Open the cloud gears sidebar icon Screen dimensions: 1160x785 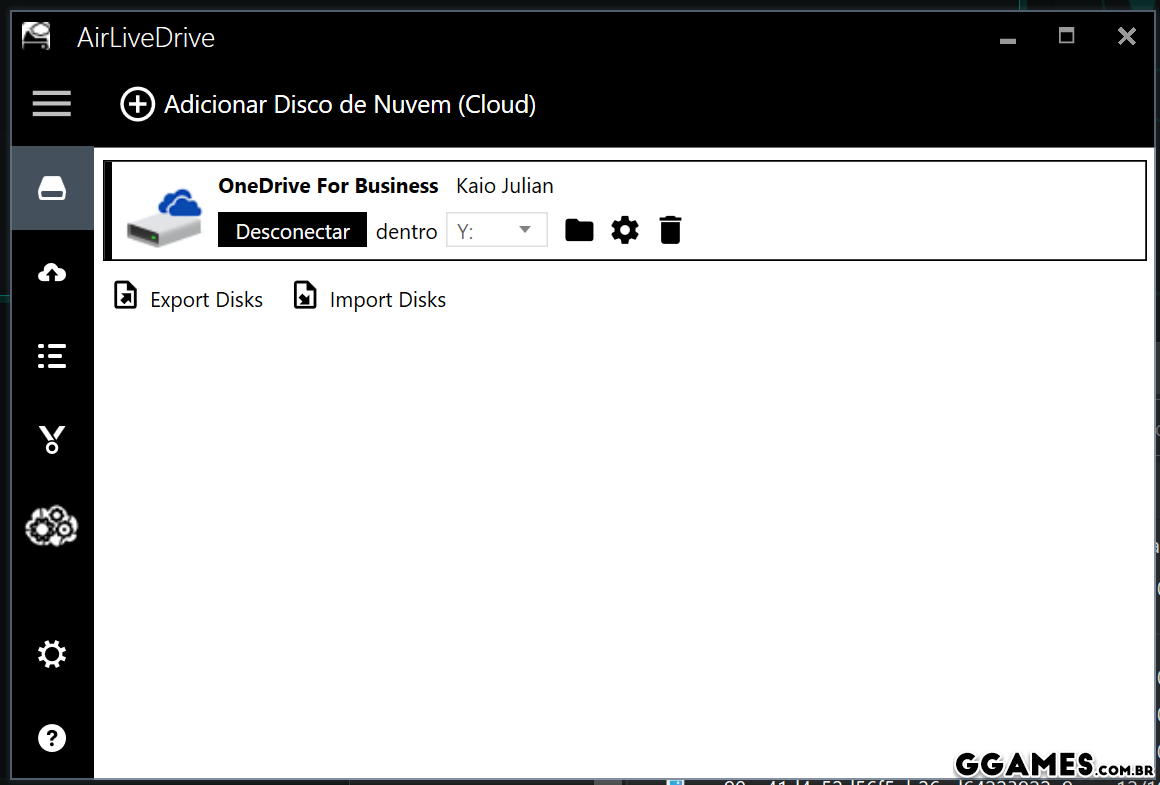tap(52, 525)
